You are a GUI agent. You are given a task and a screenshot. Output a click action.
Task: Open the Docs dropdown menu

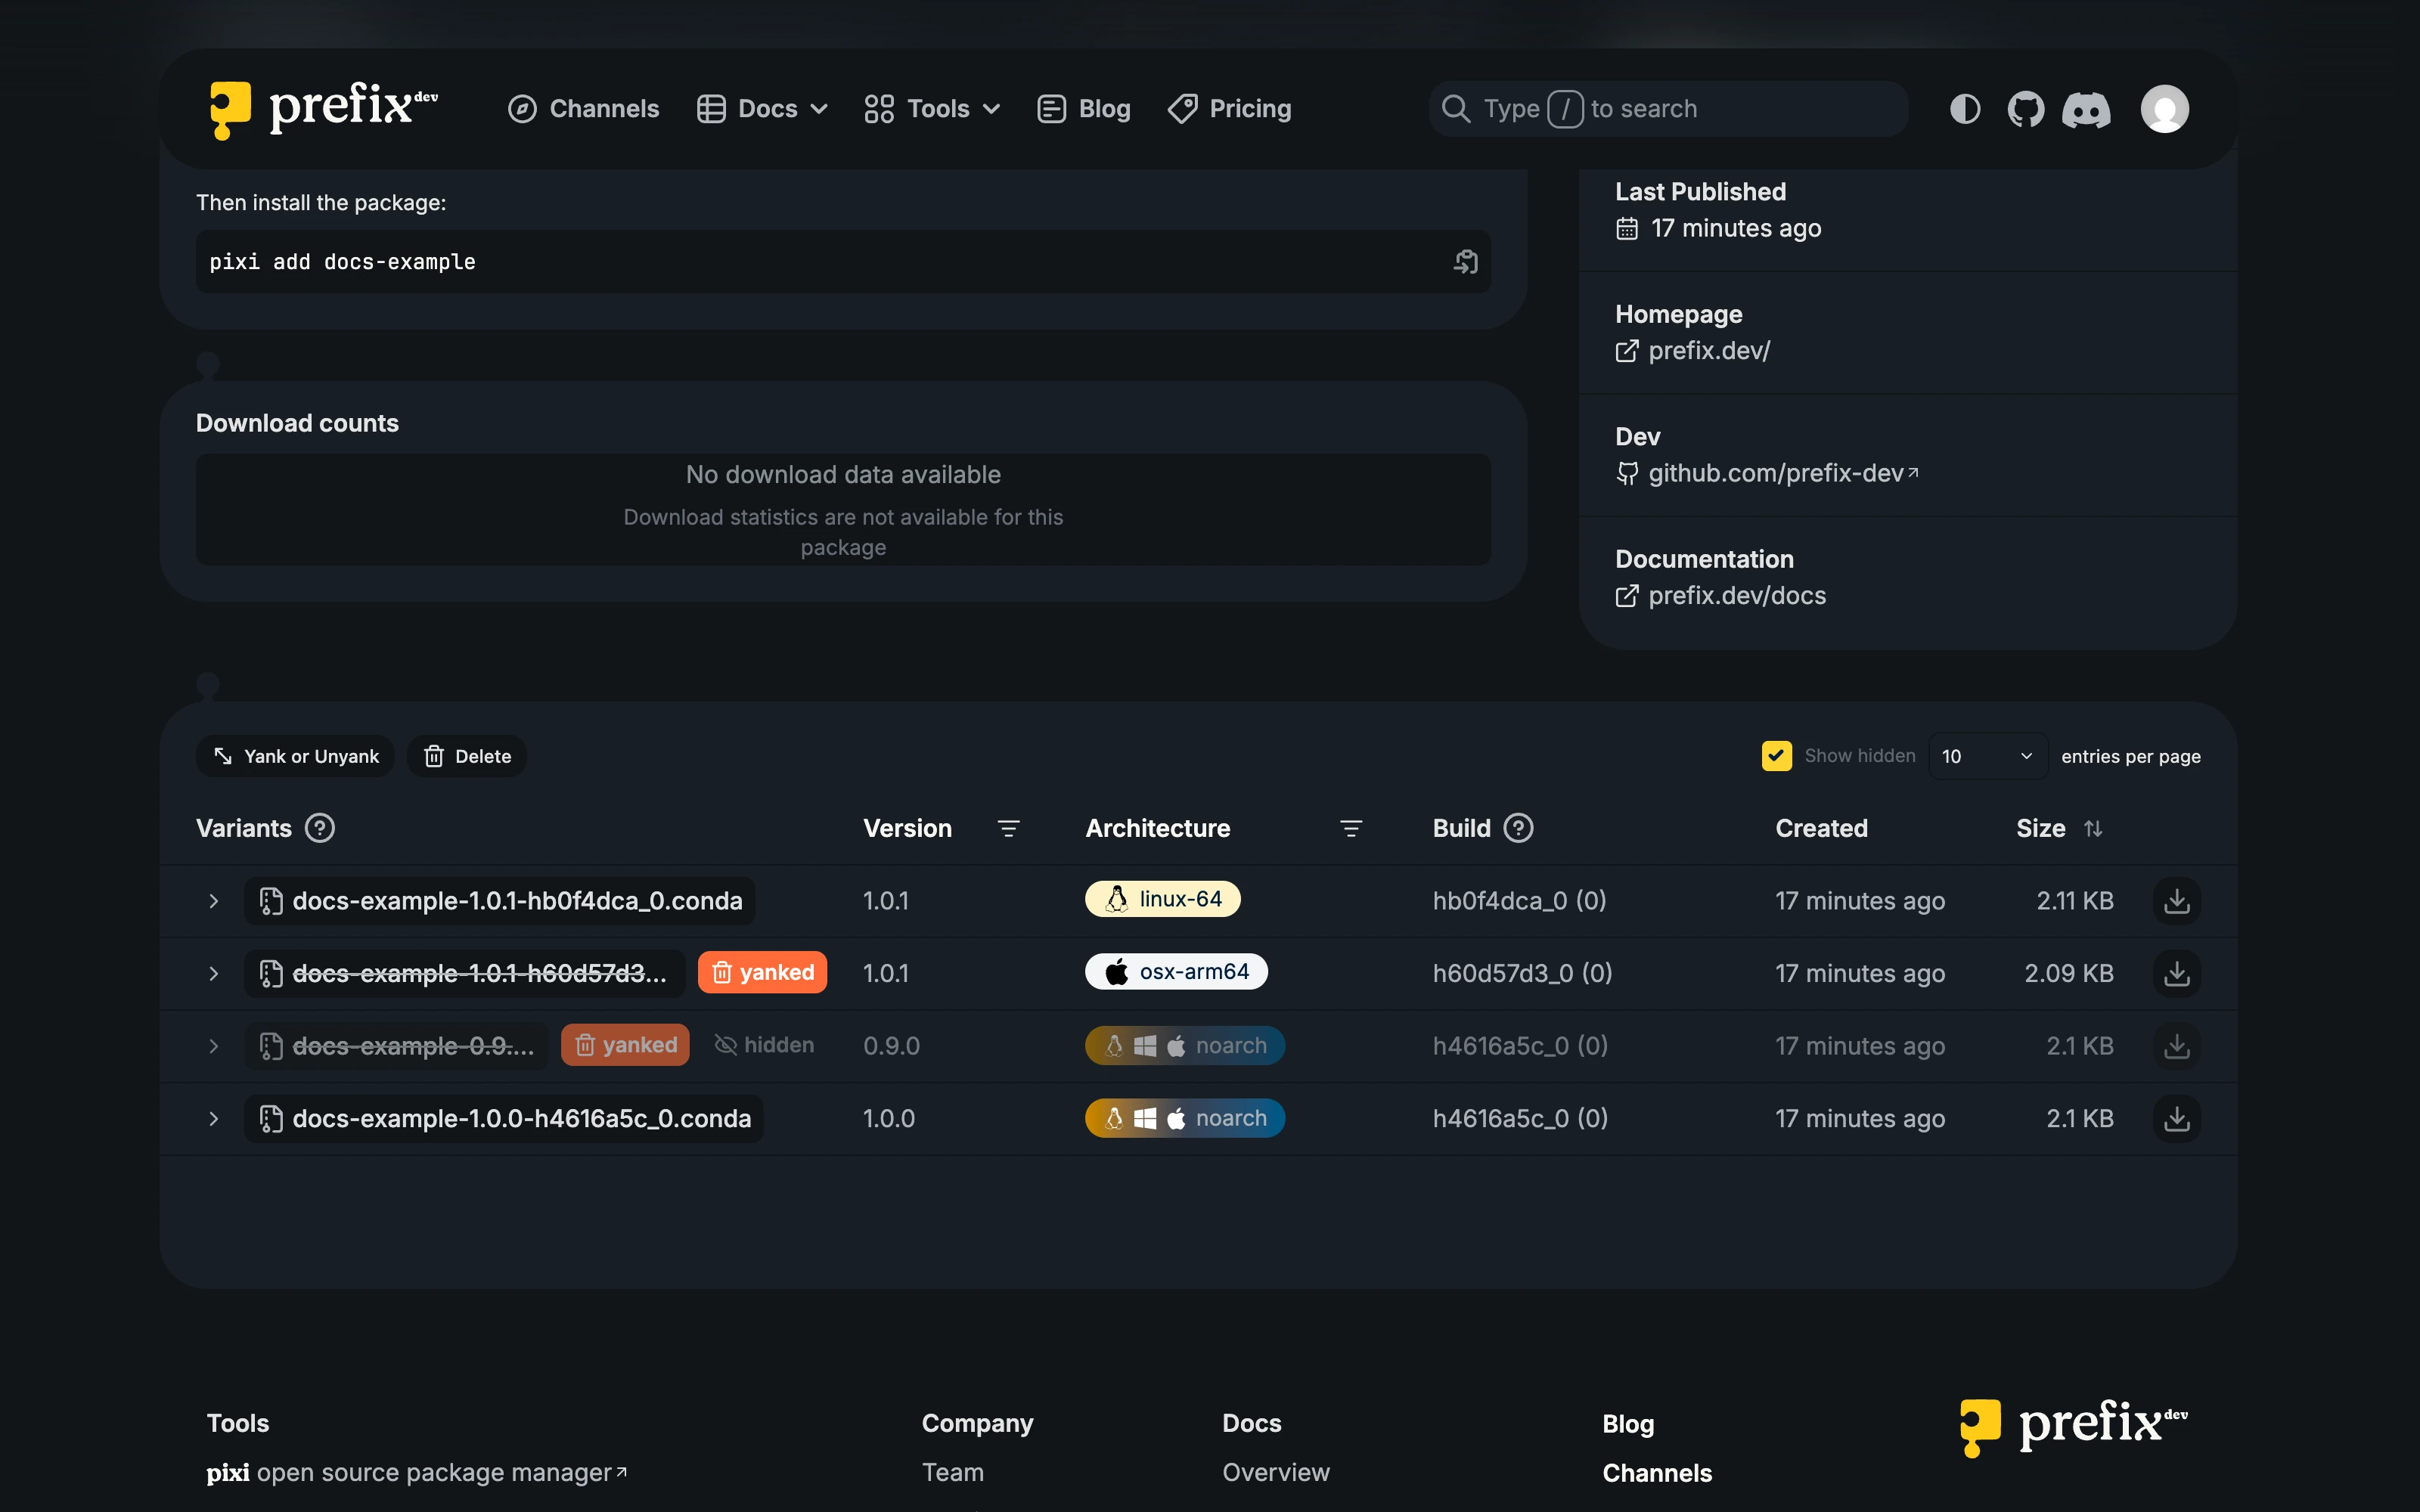click(x=763, y=109)
